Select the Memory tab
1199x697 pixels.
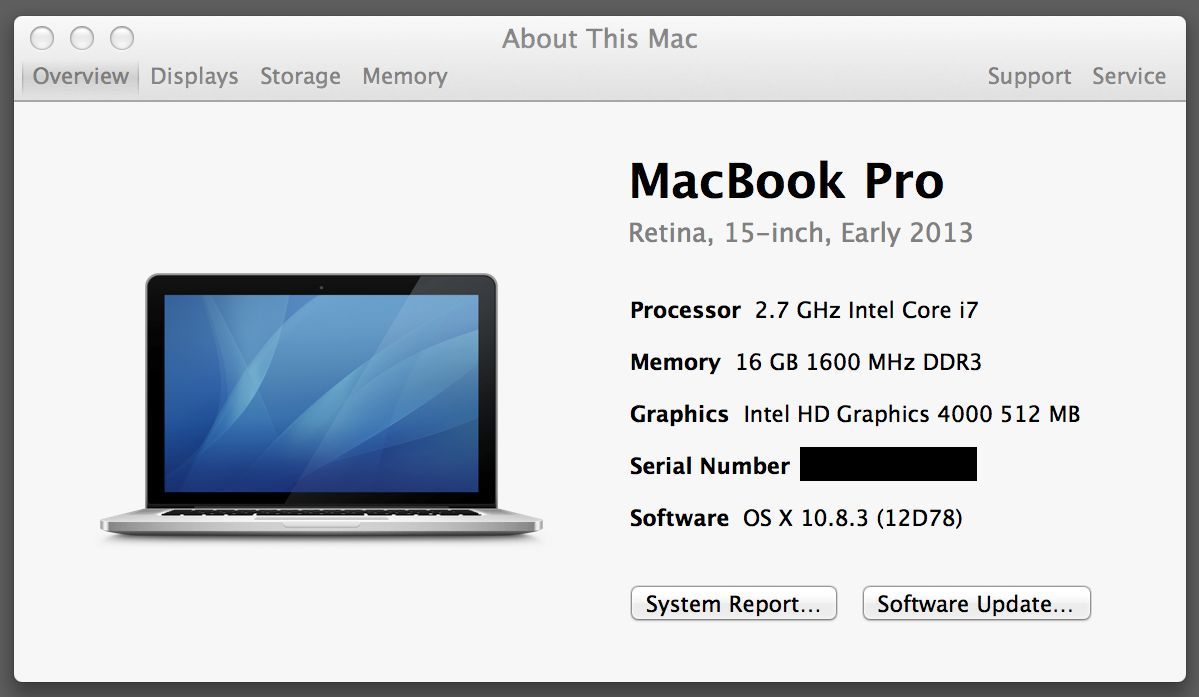(x=404, y=76)
